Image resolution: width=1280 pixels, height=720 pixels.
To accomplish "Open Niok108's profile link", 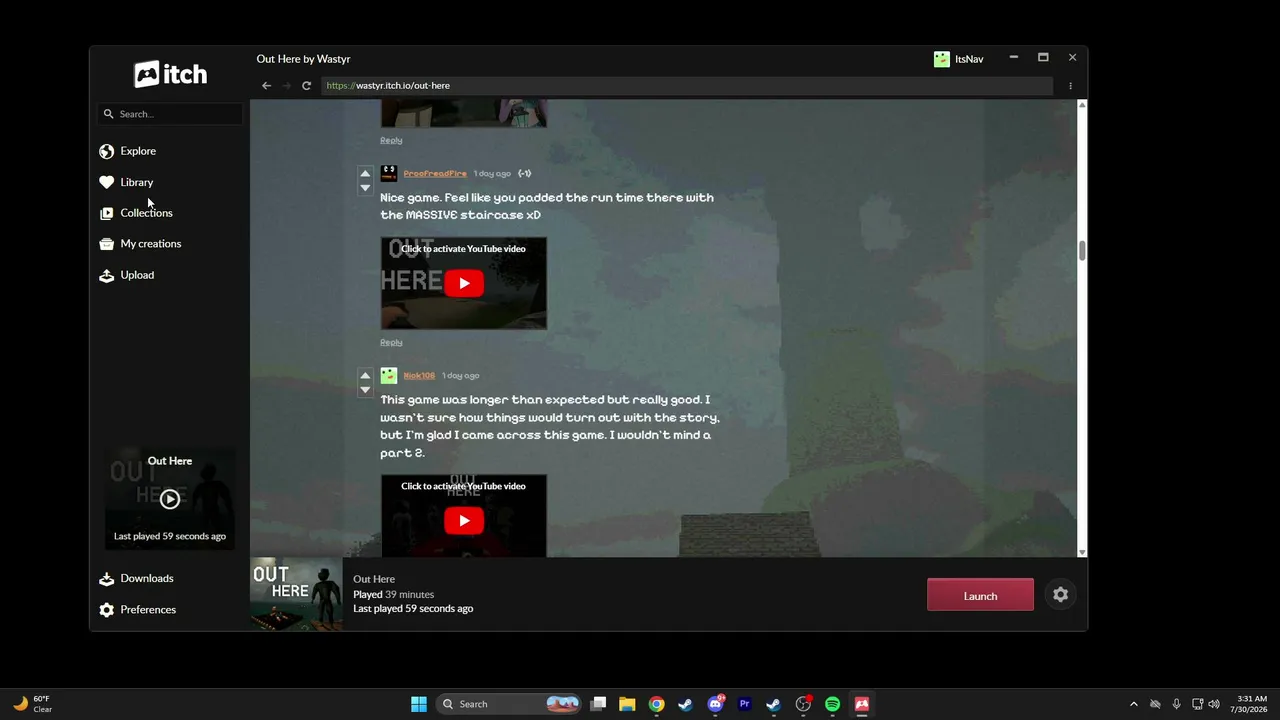I will 419,376.
